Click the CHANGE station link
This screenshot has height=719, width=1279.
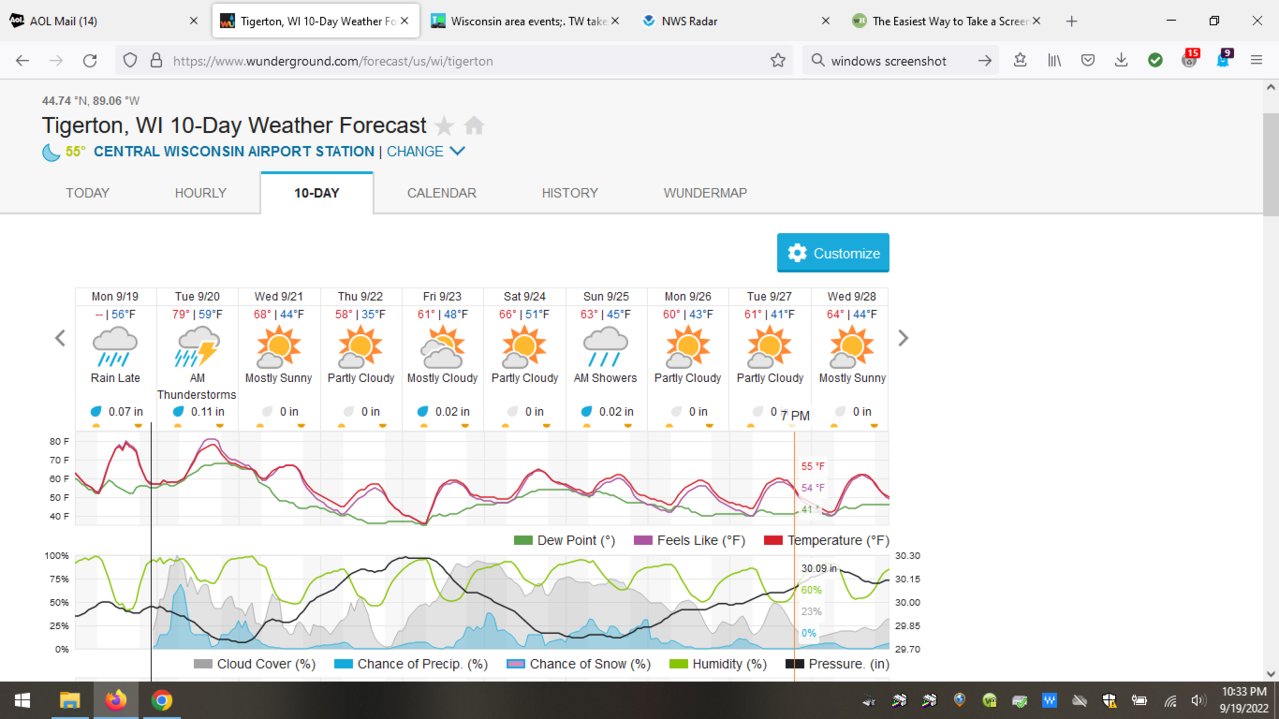click(415, 152)
